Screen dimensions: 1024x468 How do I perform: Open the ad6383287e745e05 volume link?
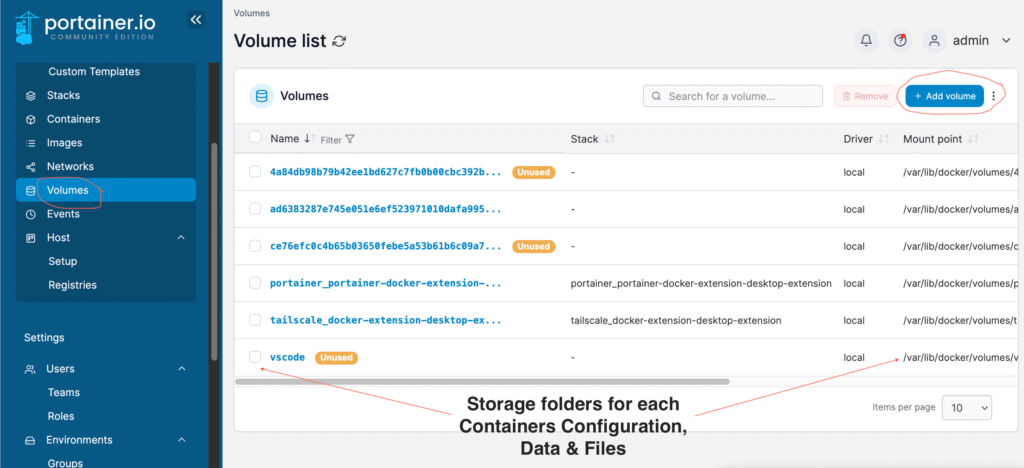point(386,210)
